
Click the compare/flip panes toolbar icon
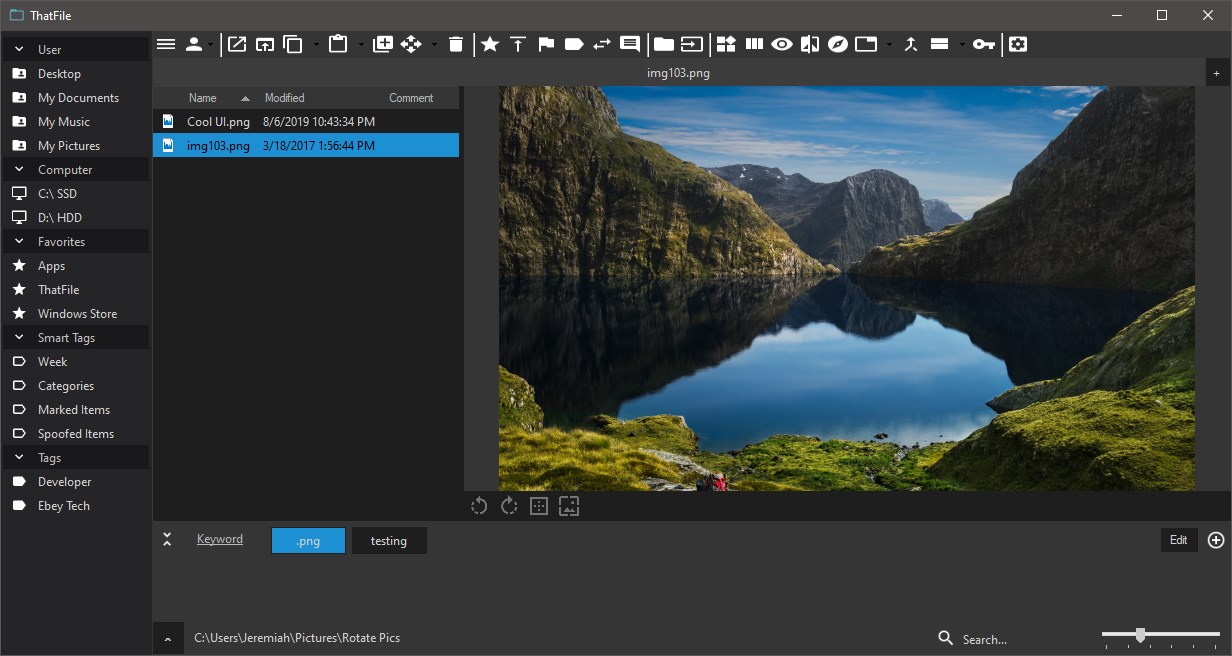pyautogui.click(x=810, y=44)
